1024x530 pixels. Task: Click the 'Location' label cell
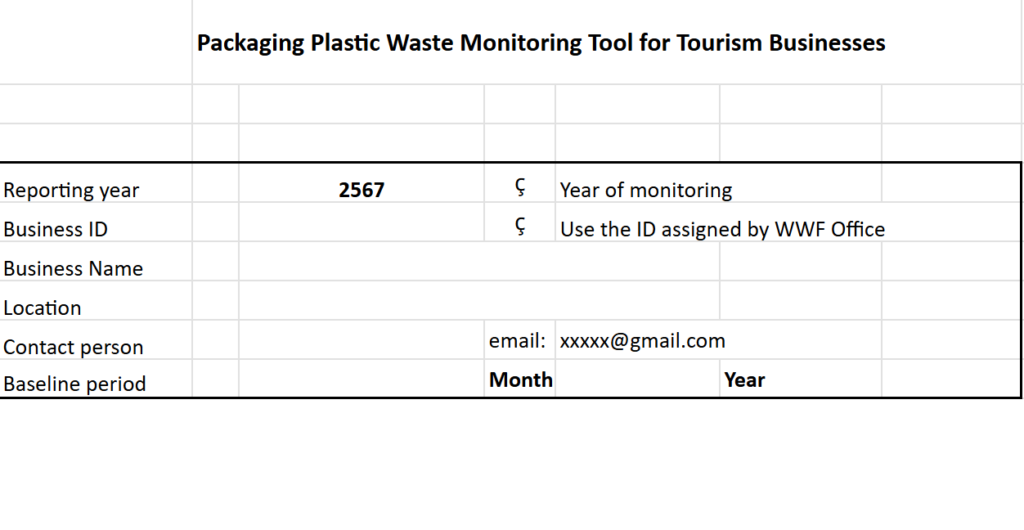42,308
